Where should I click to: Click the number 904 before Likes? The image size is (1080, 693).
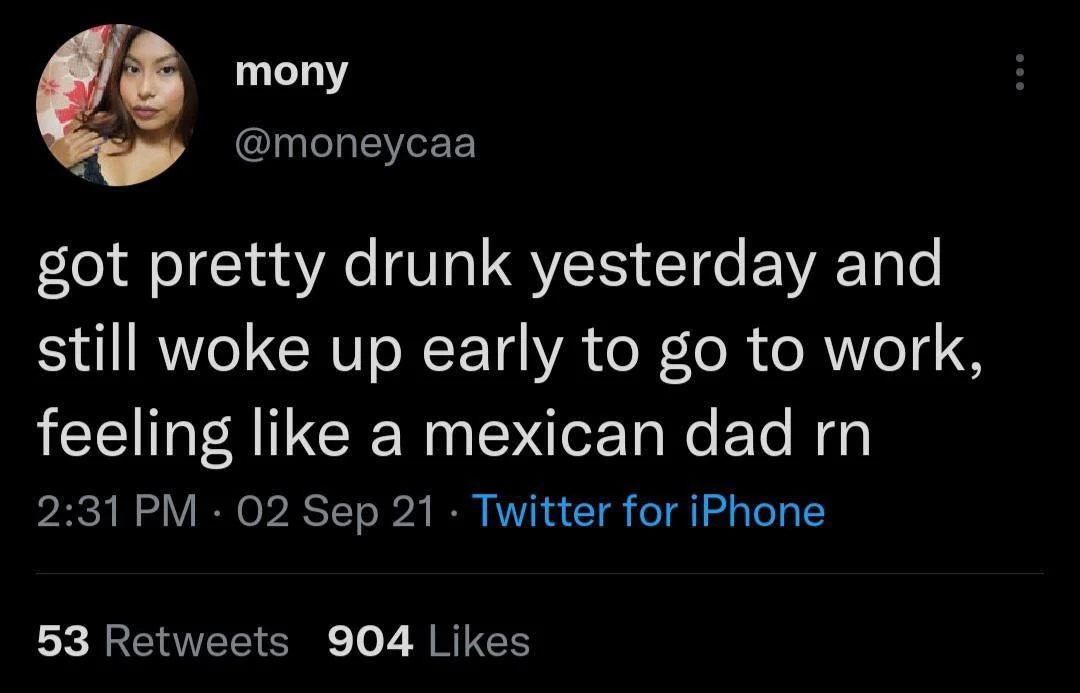click(370, 640)
